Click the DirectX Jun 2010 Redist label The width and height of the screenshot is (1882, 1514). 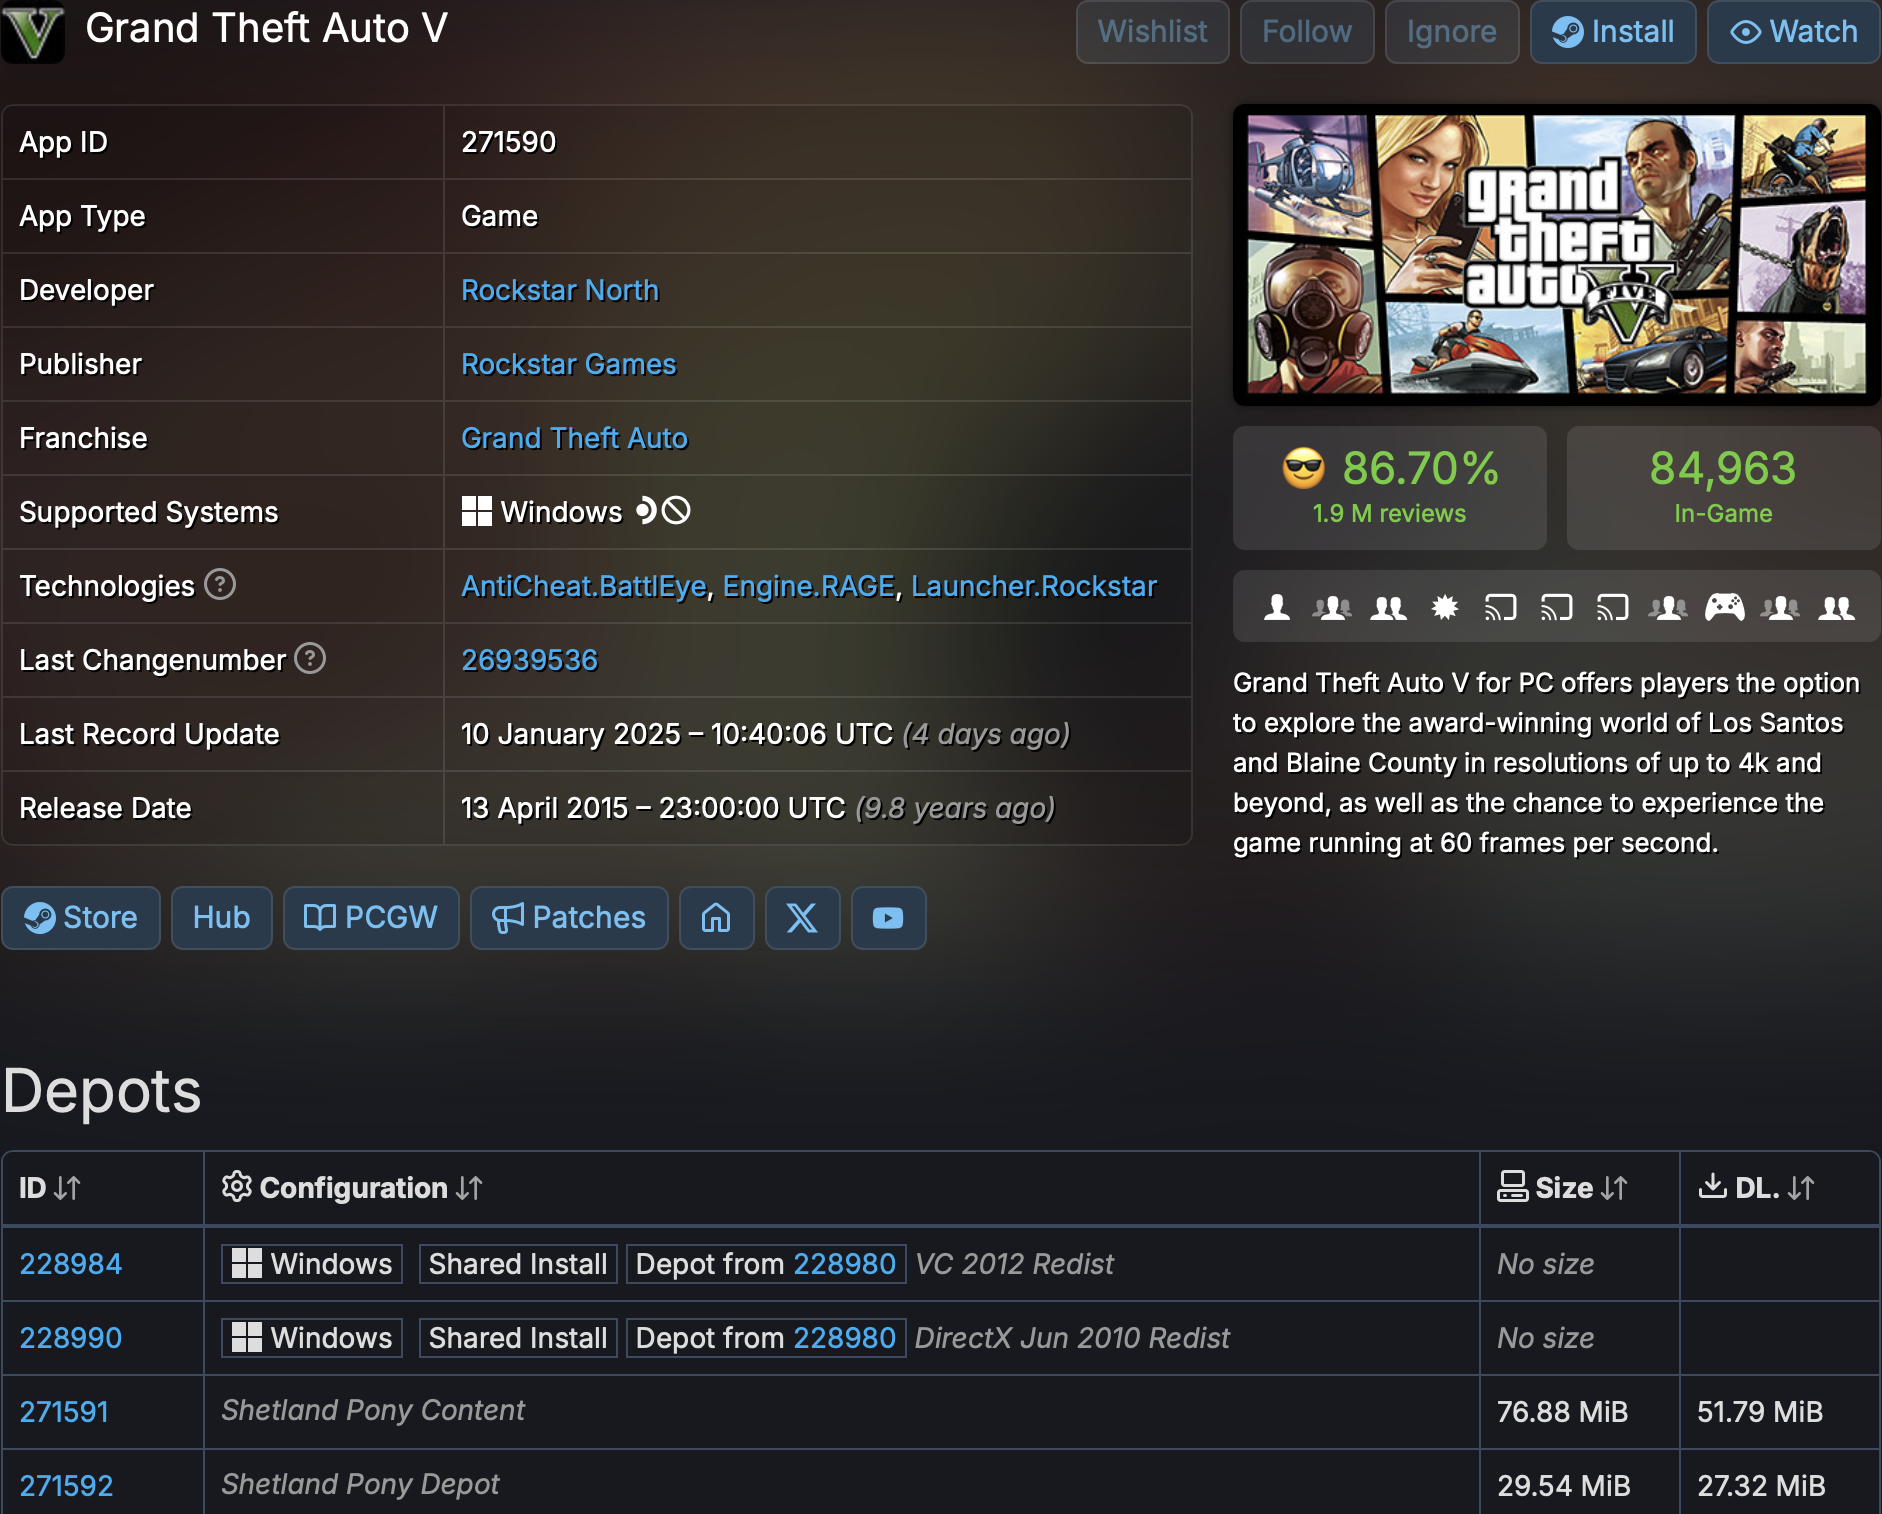1072,1338
